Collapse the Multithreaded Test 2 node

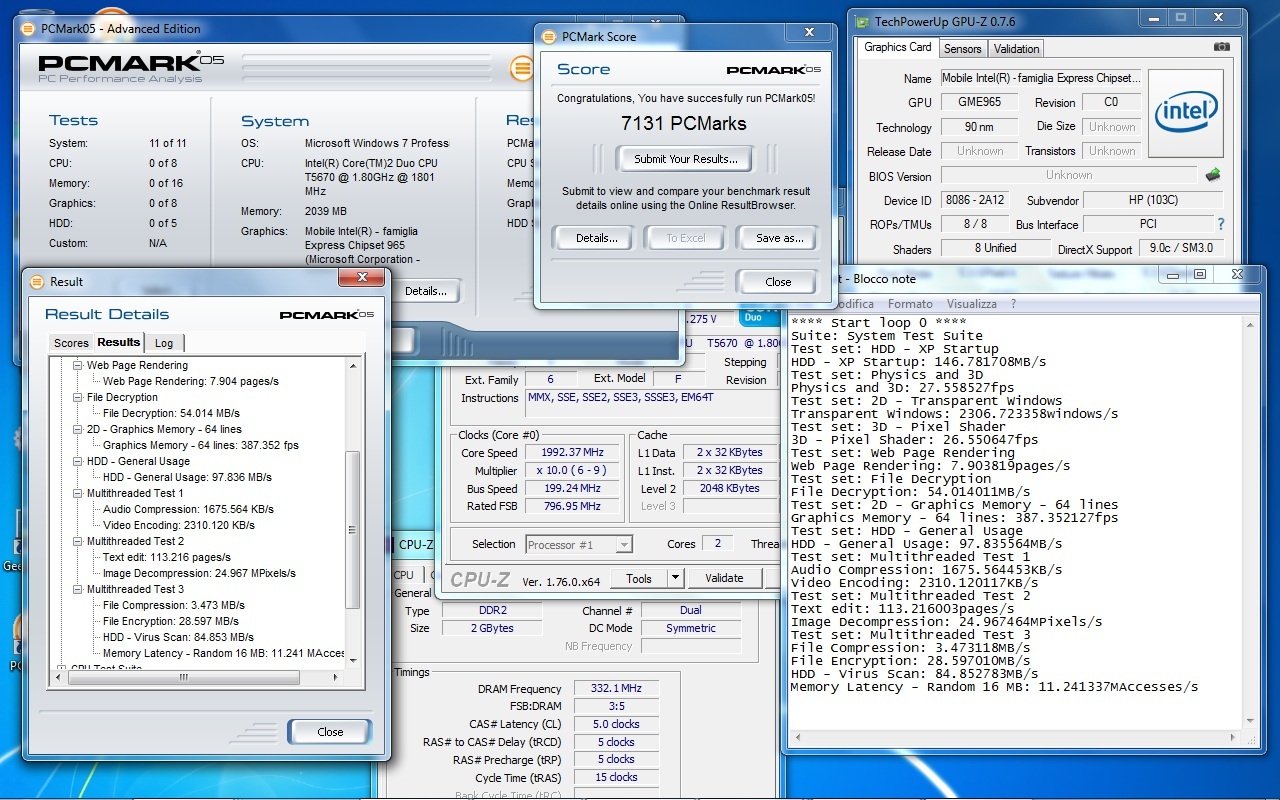coord(79,542)
